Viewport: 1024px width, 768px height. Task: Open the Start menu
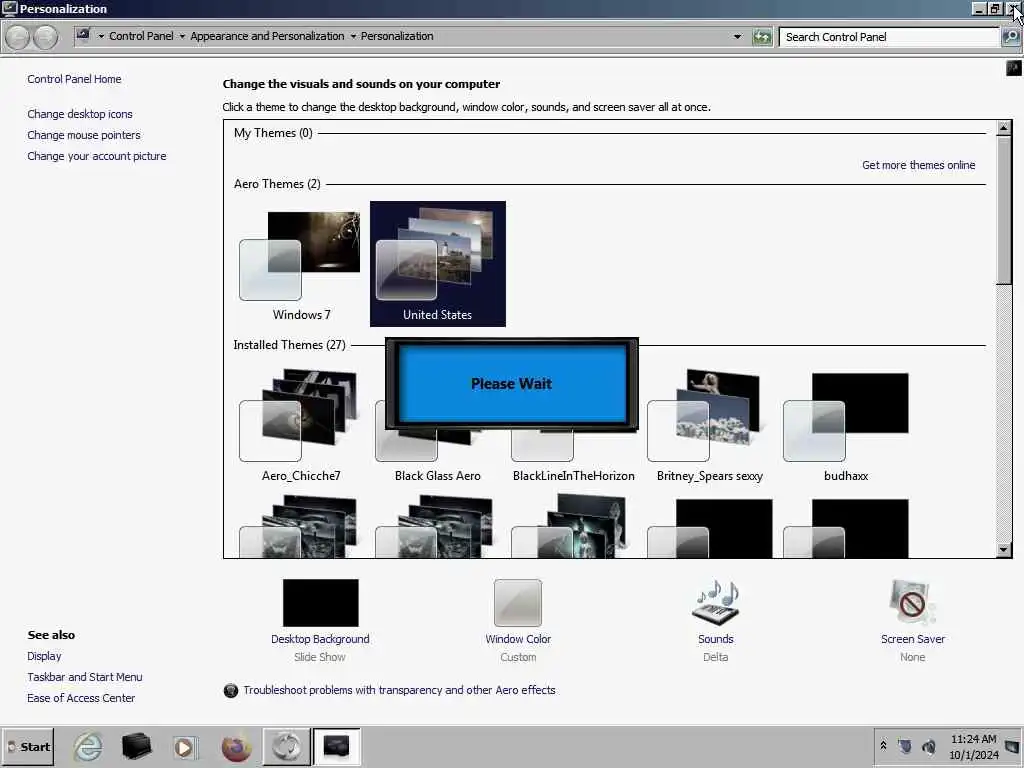click(x=28, y=746)
